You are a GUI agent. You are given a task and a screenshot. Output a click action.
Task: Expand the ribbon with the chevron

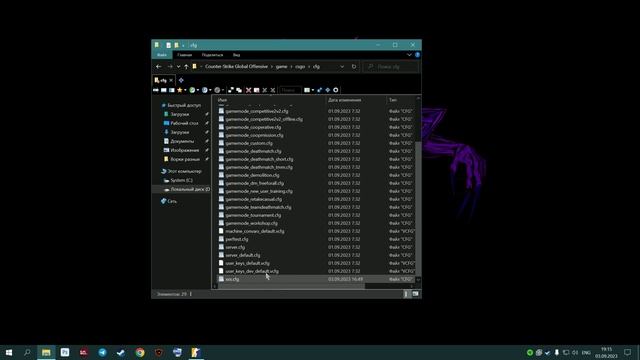pyautogui.click(x=409, y=55)
